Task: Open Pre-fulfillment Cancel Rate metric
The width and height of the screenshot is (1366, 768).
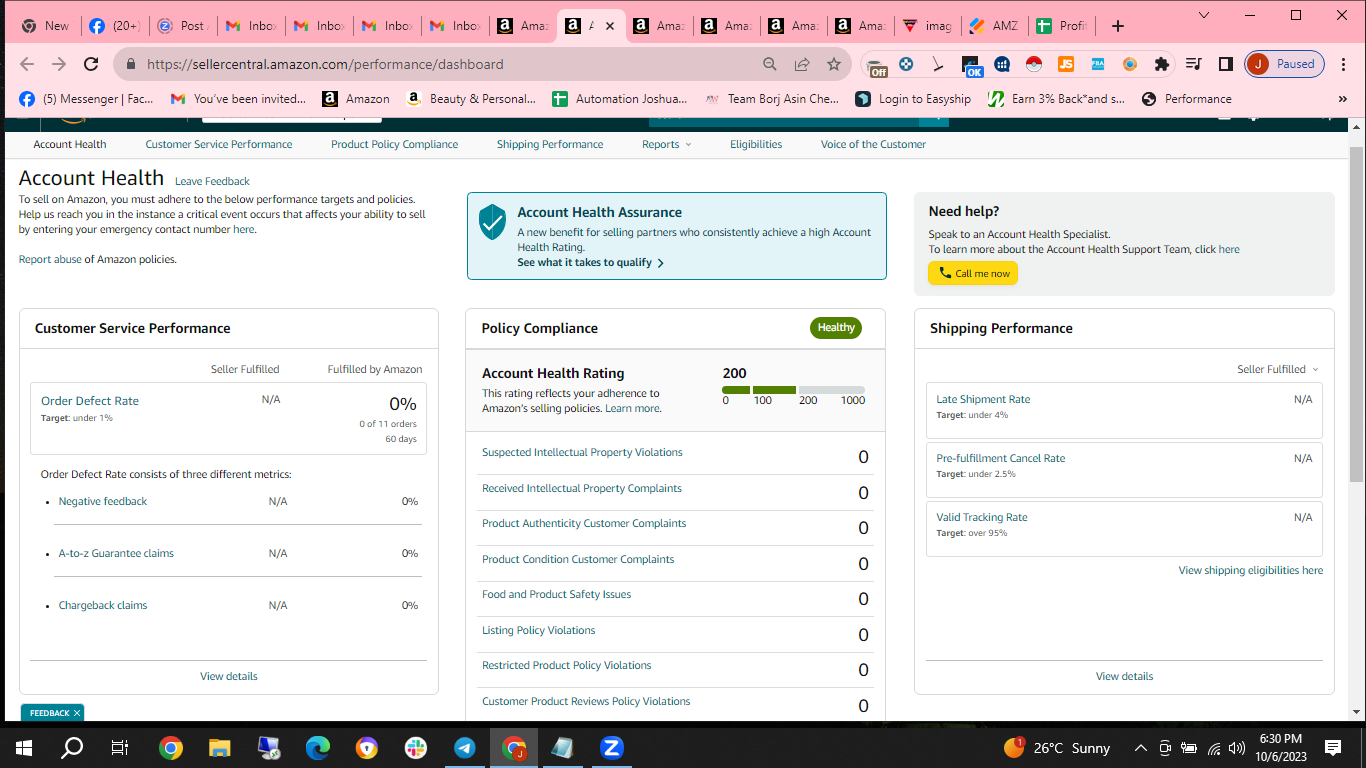Action: point(1001,458)
